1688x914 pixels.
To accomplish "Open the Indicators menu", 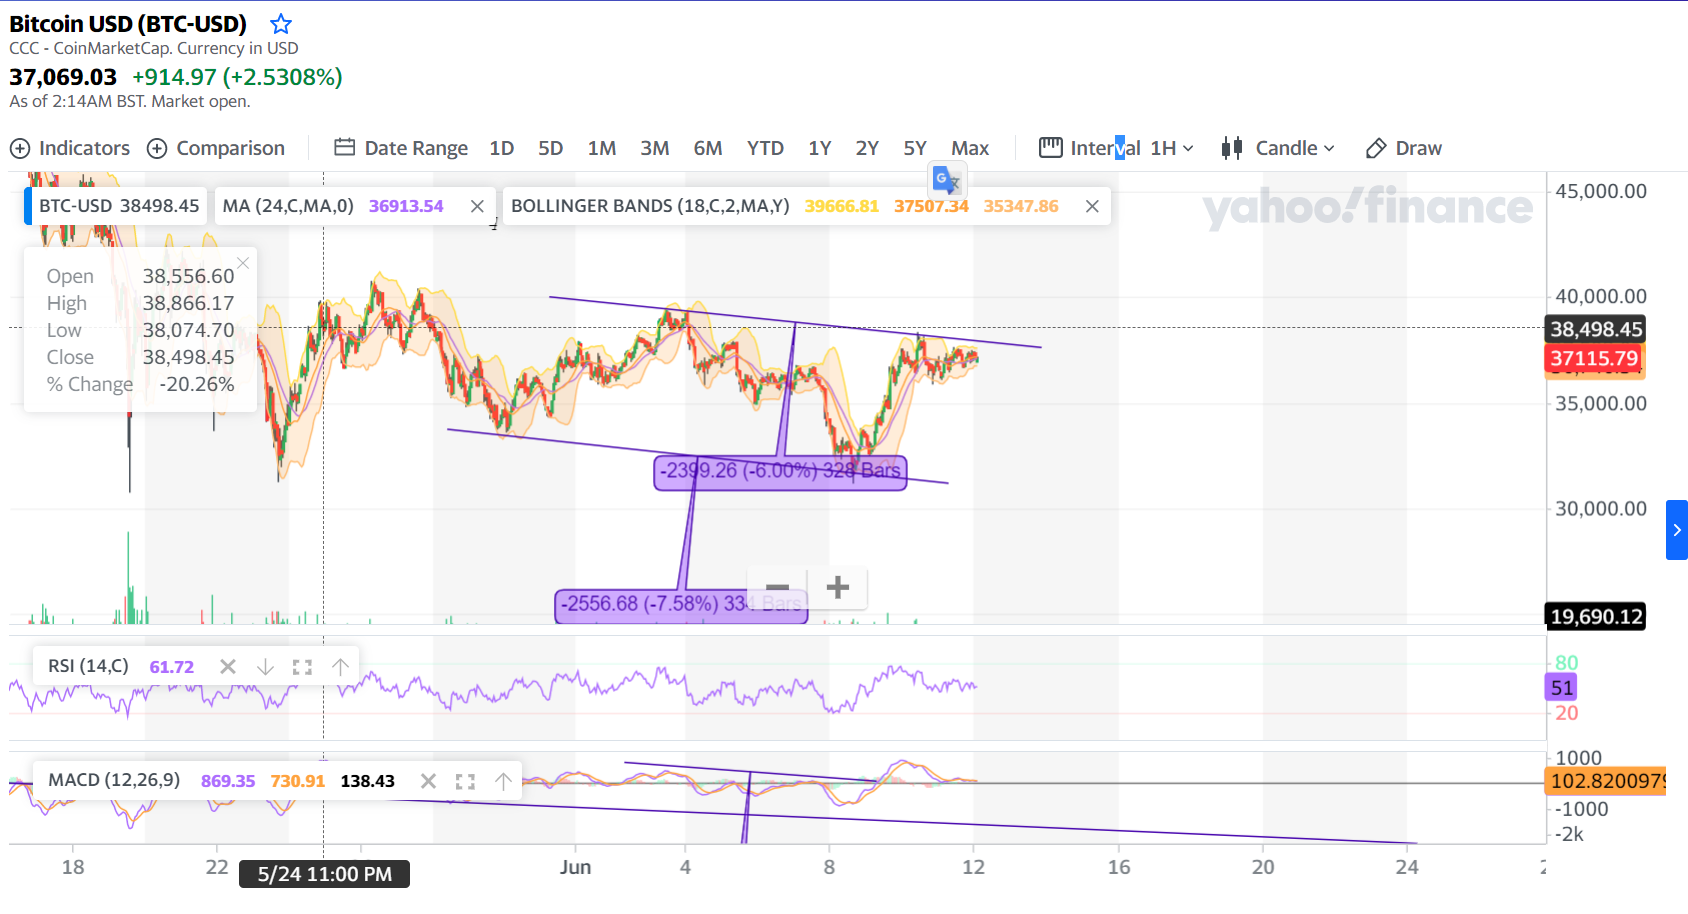I will point(70,148).
